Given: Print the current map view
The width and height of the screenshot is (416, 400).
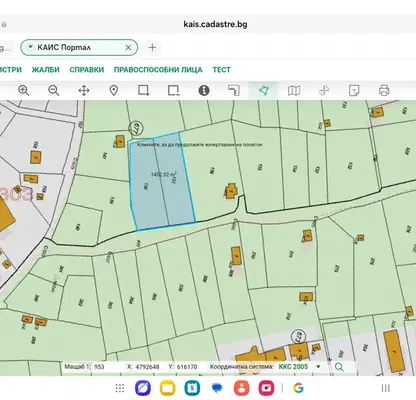Looking at the screenshot, I should tap(384, 90).
